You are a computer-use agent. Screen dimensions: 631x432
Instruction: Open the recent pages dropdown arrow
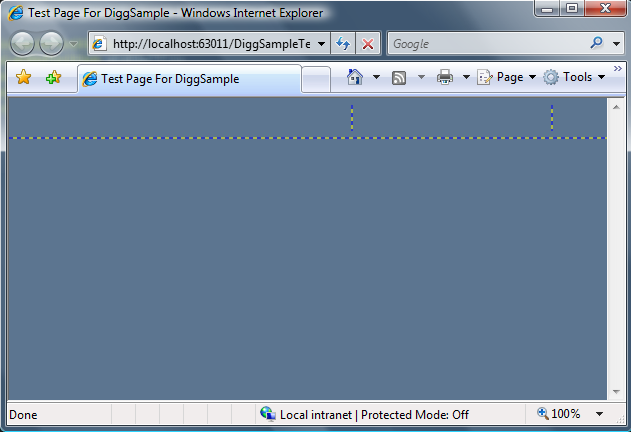pyautogui.click(x=73, y=44)
